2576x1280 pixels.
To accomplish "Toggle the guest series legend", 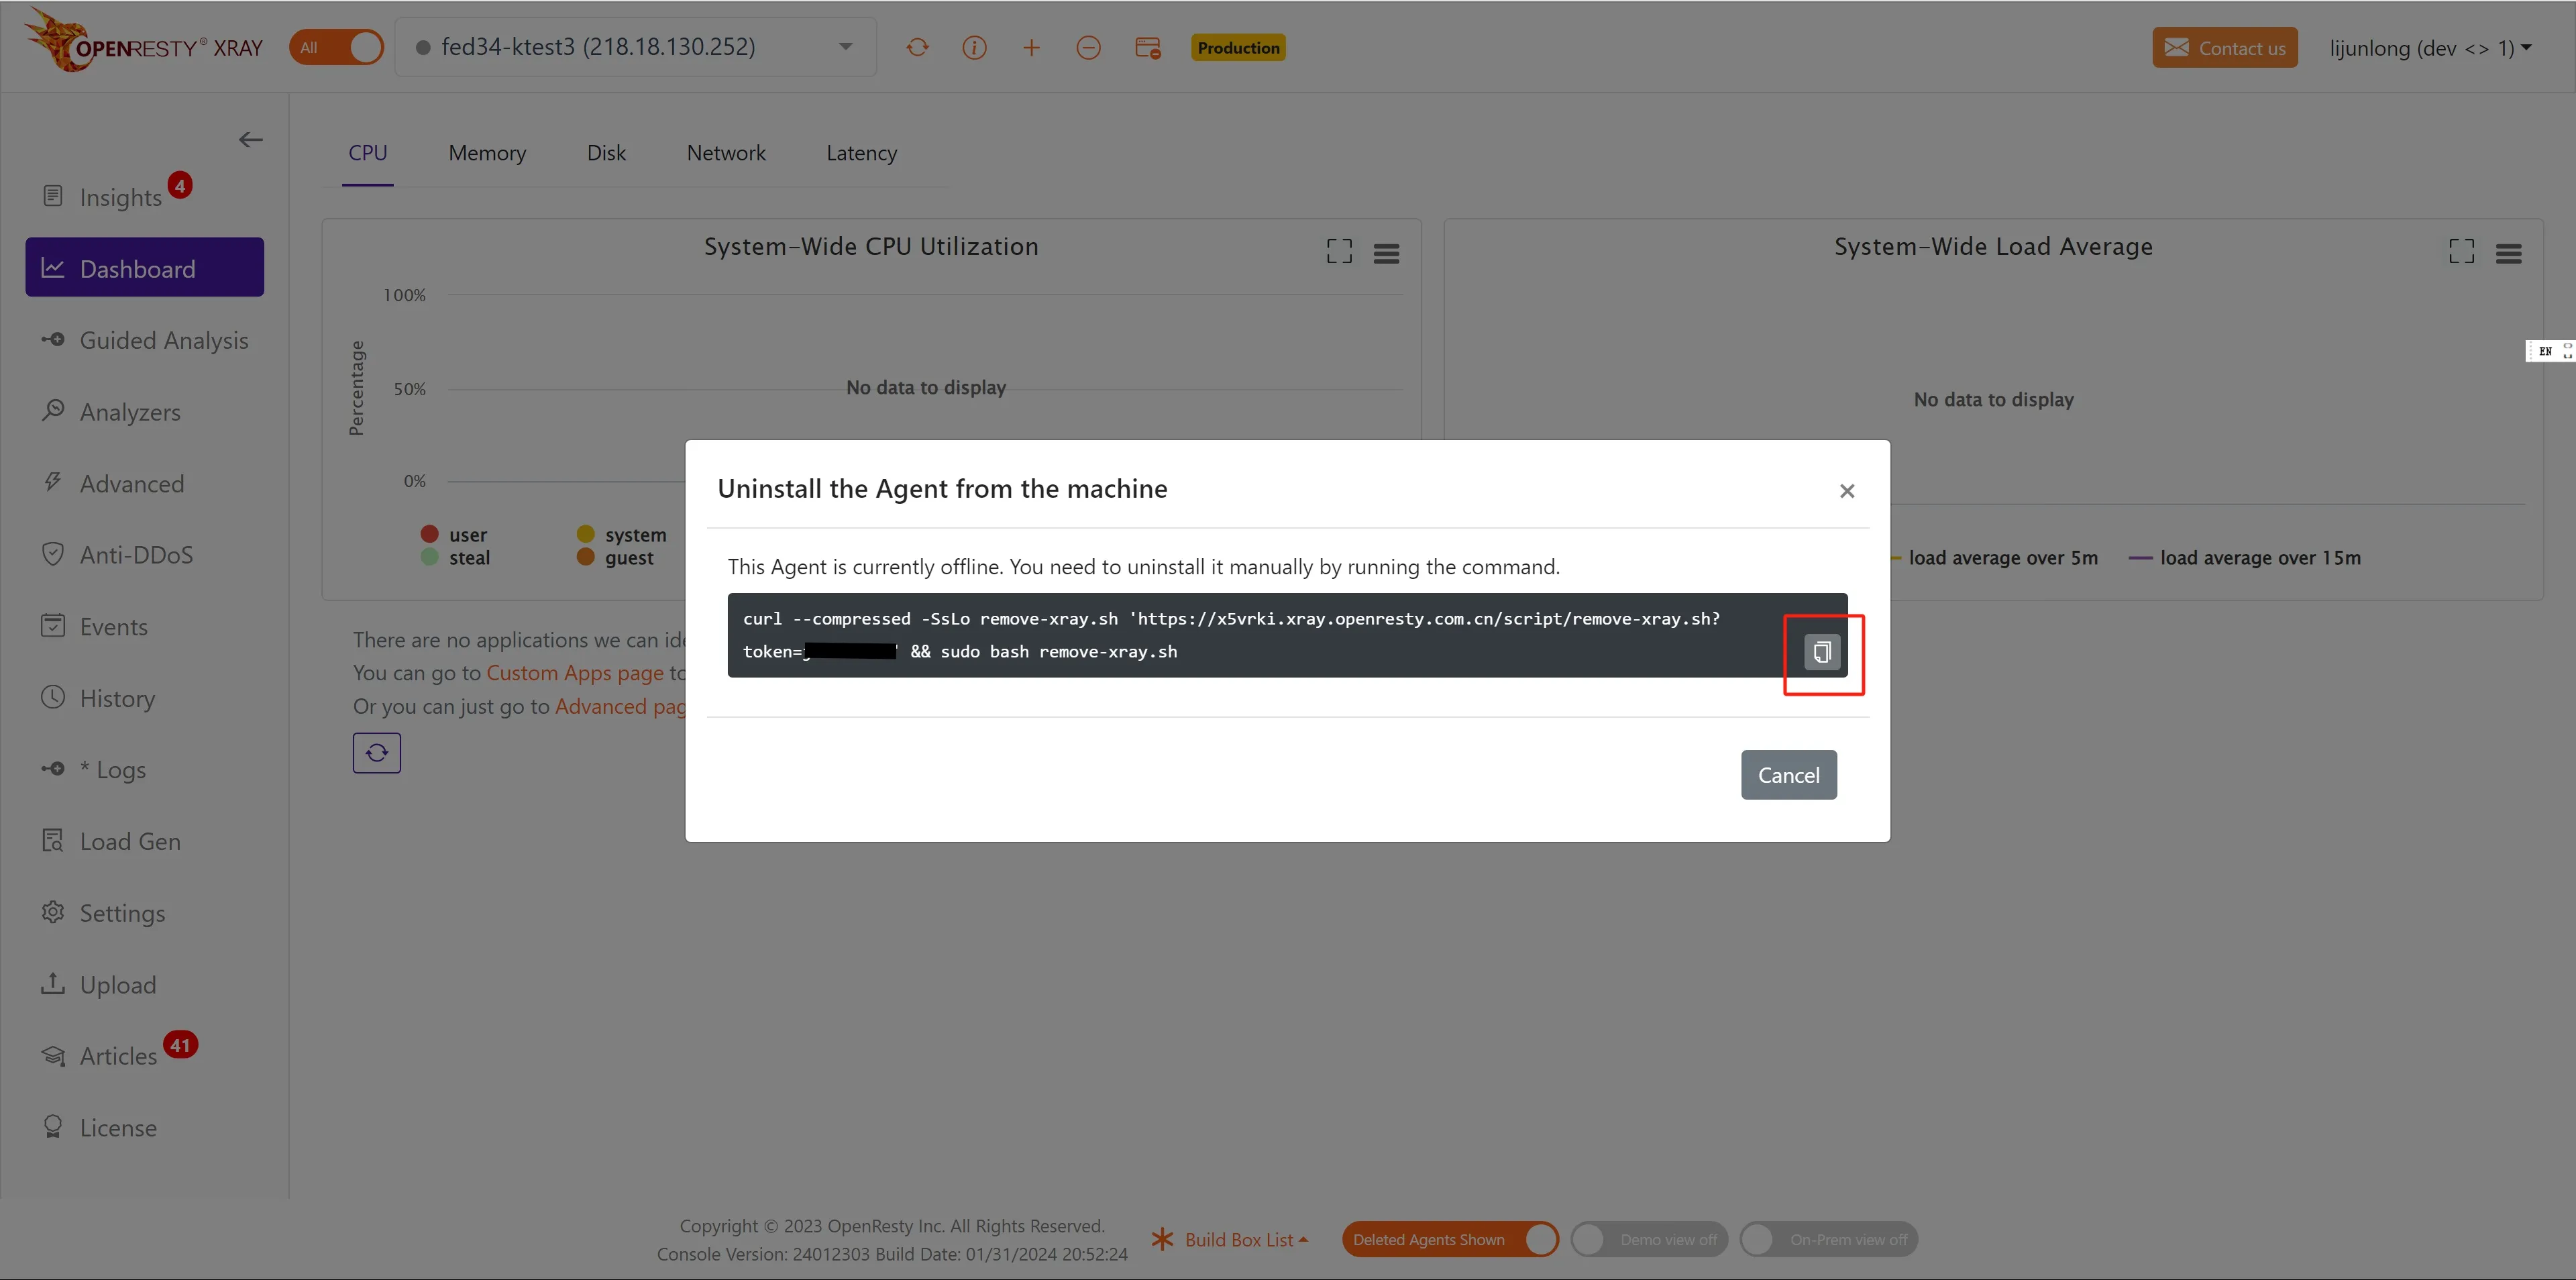I will point(616,558).
